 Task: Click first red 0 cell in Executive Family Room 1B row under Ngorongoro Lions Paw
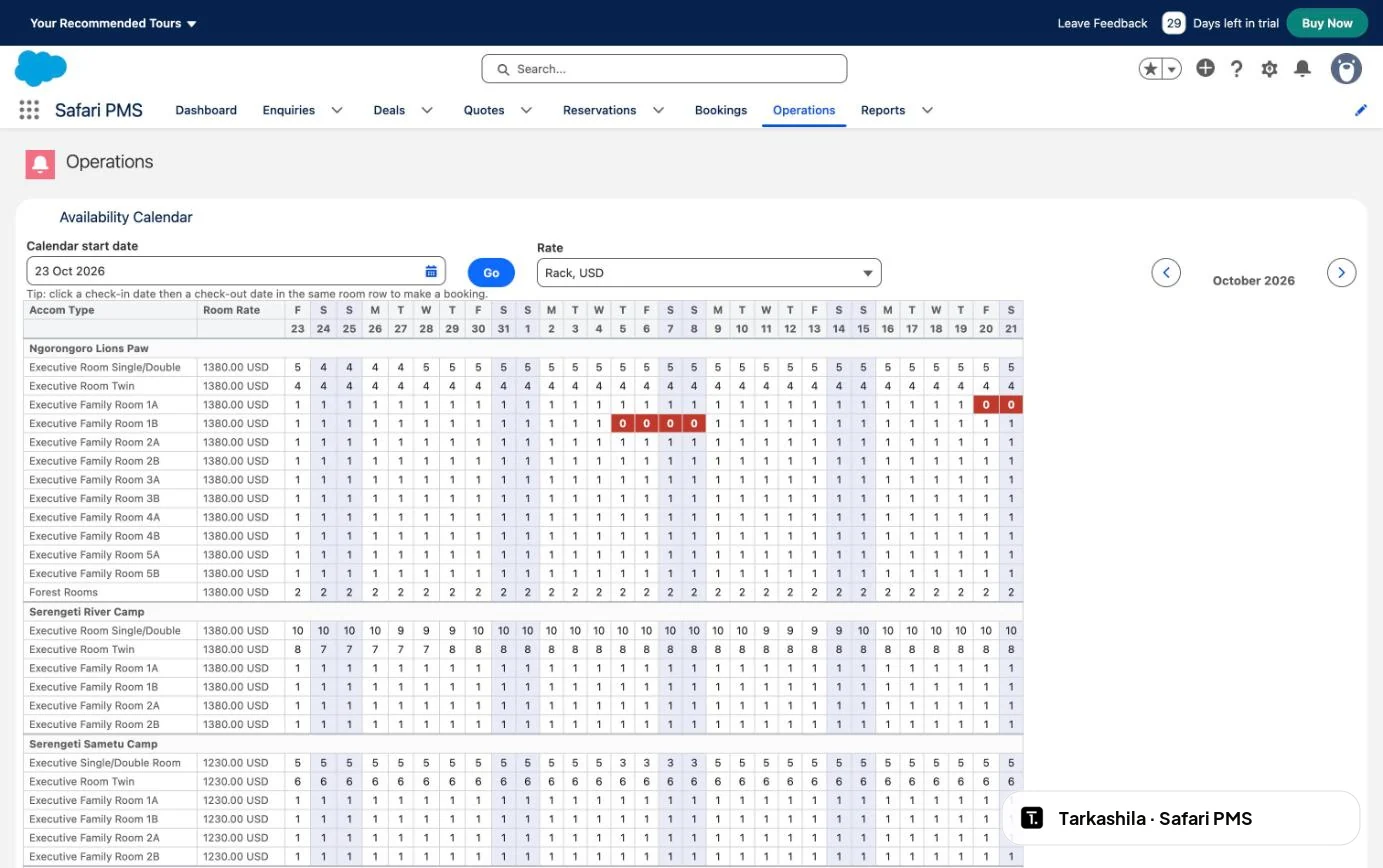pos(622,423)
